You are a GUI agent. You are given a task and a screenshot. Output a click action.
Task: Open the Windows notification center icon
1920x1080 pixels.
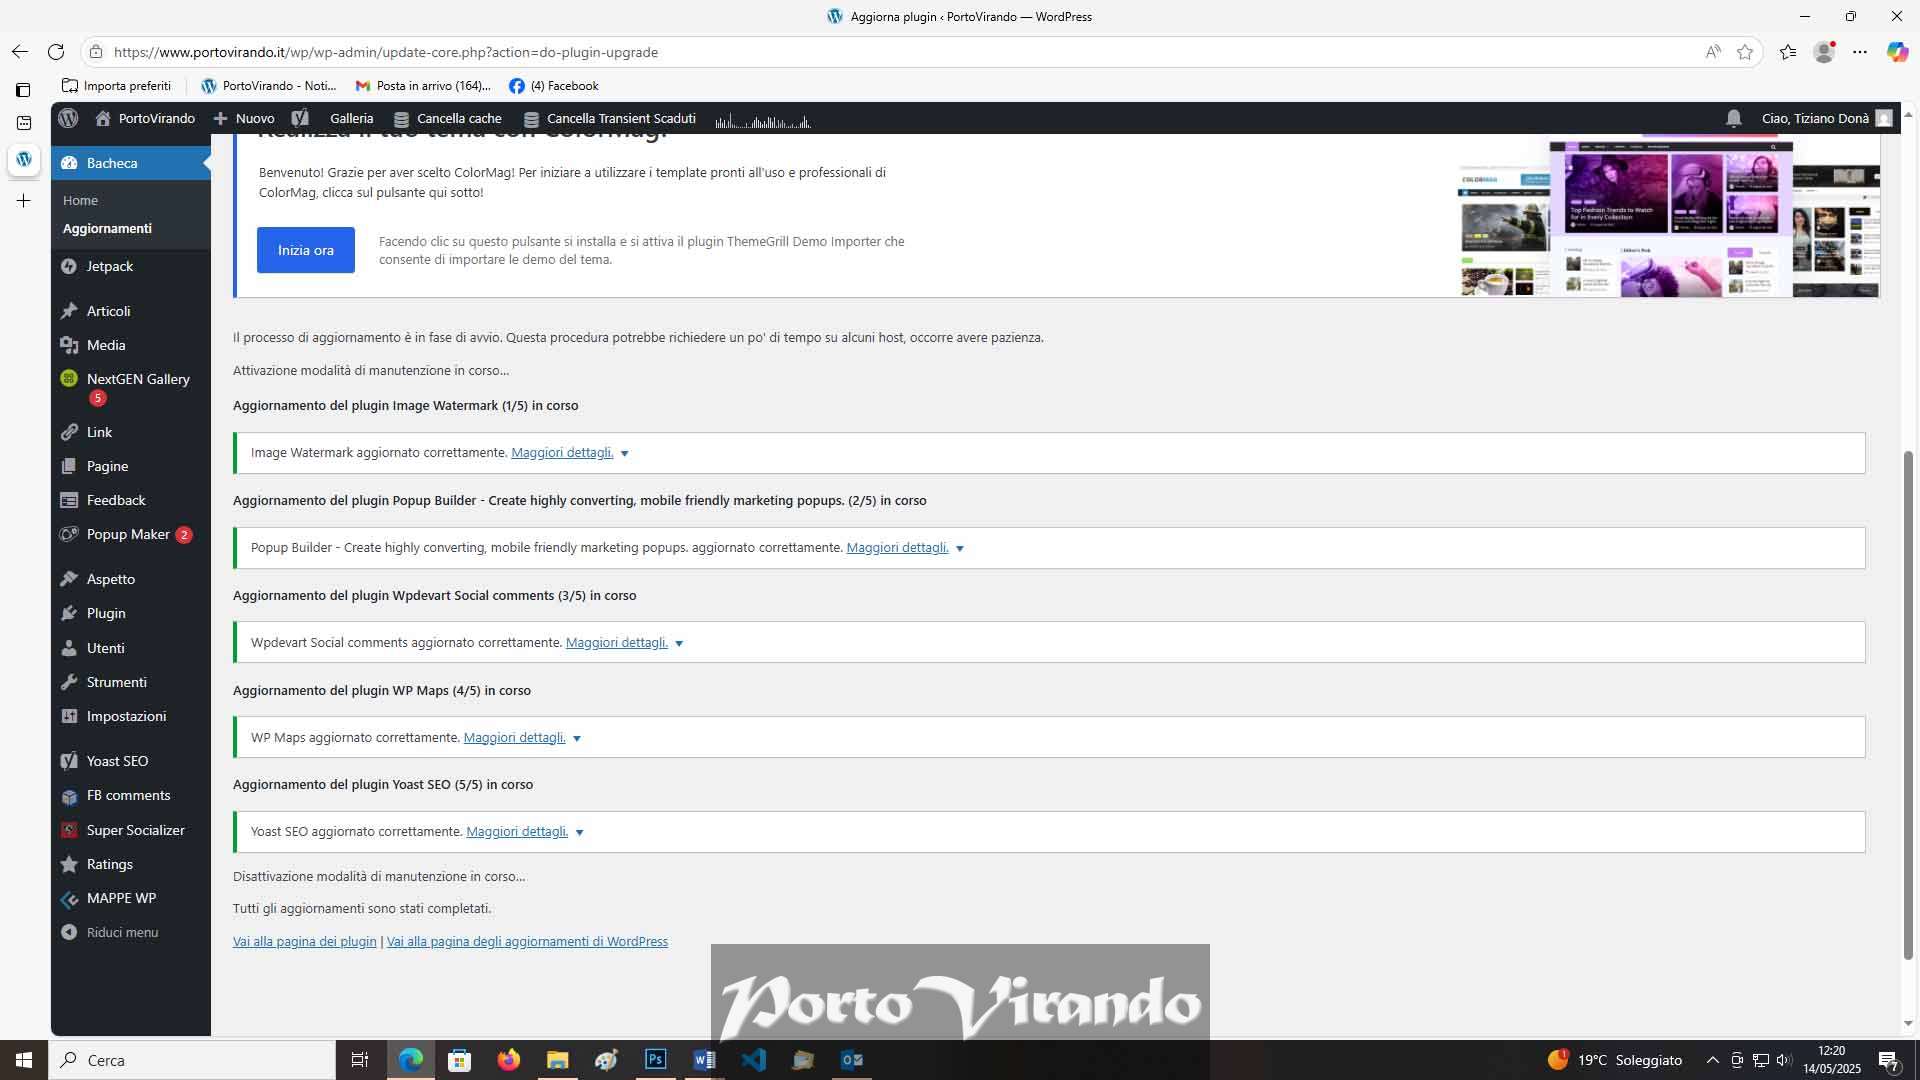pos(1888,1060)
